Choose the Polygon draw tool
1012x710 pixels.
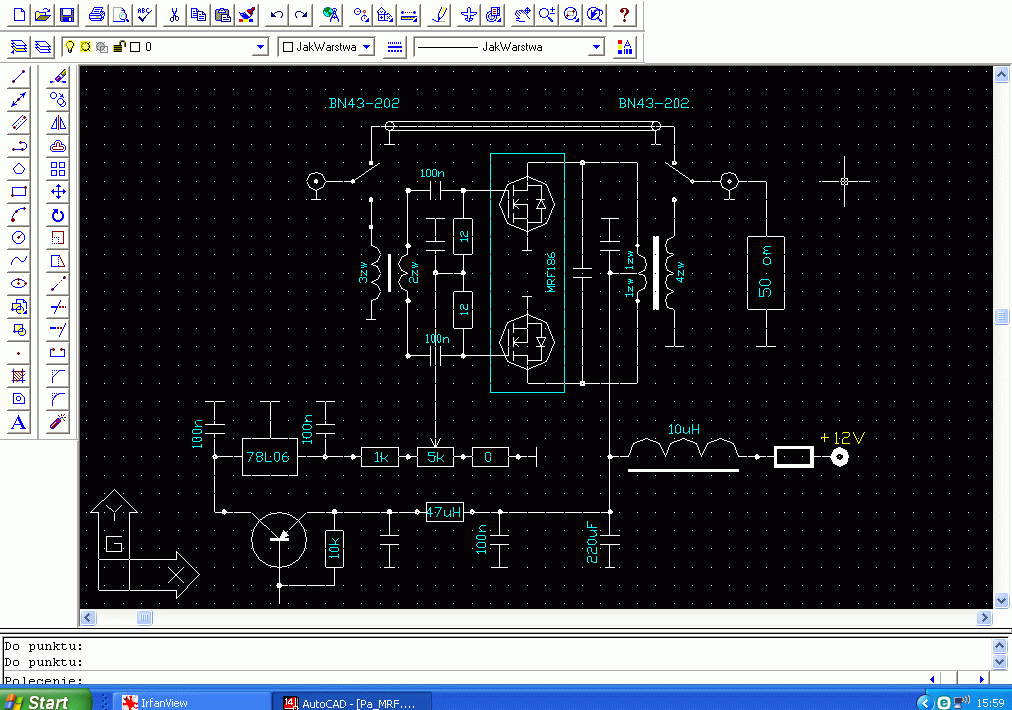18,169
